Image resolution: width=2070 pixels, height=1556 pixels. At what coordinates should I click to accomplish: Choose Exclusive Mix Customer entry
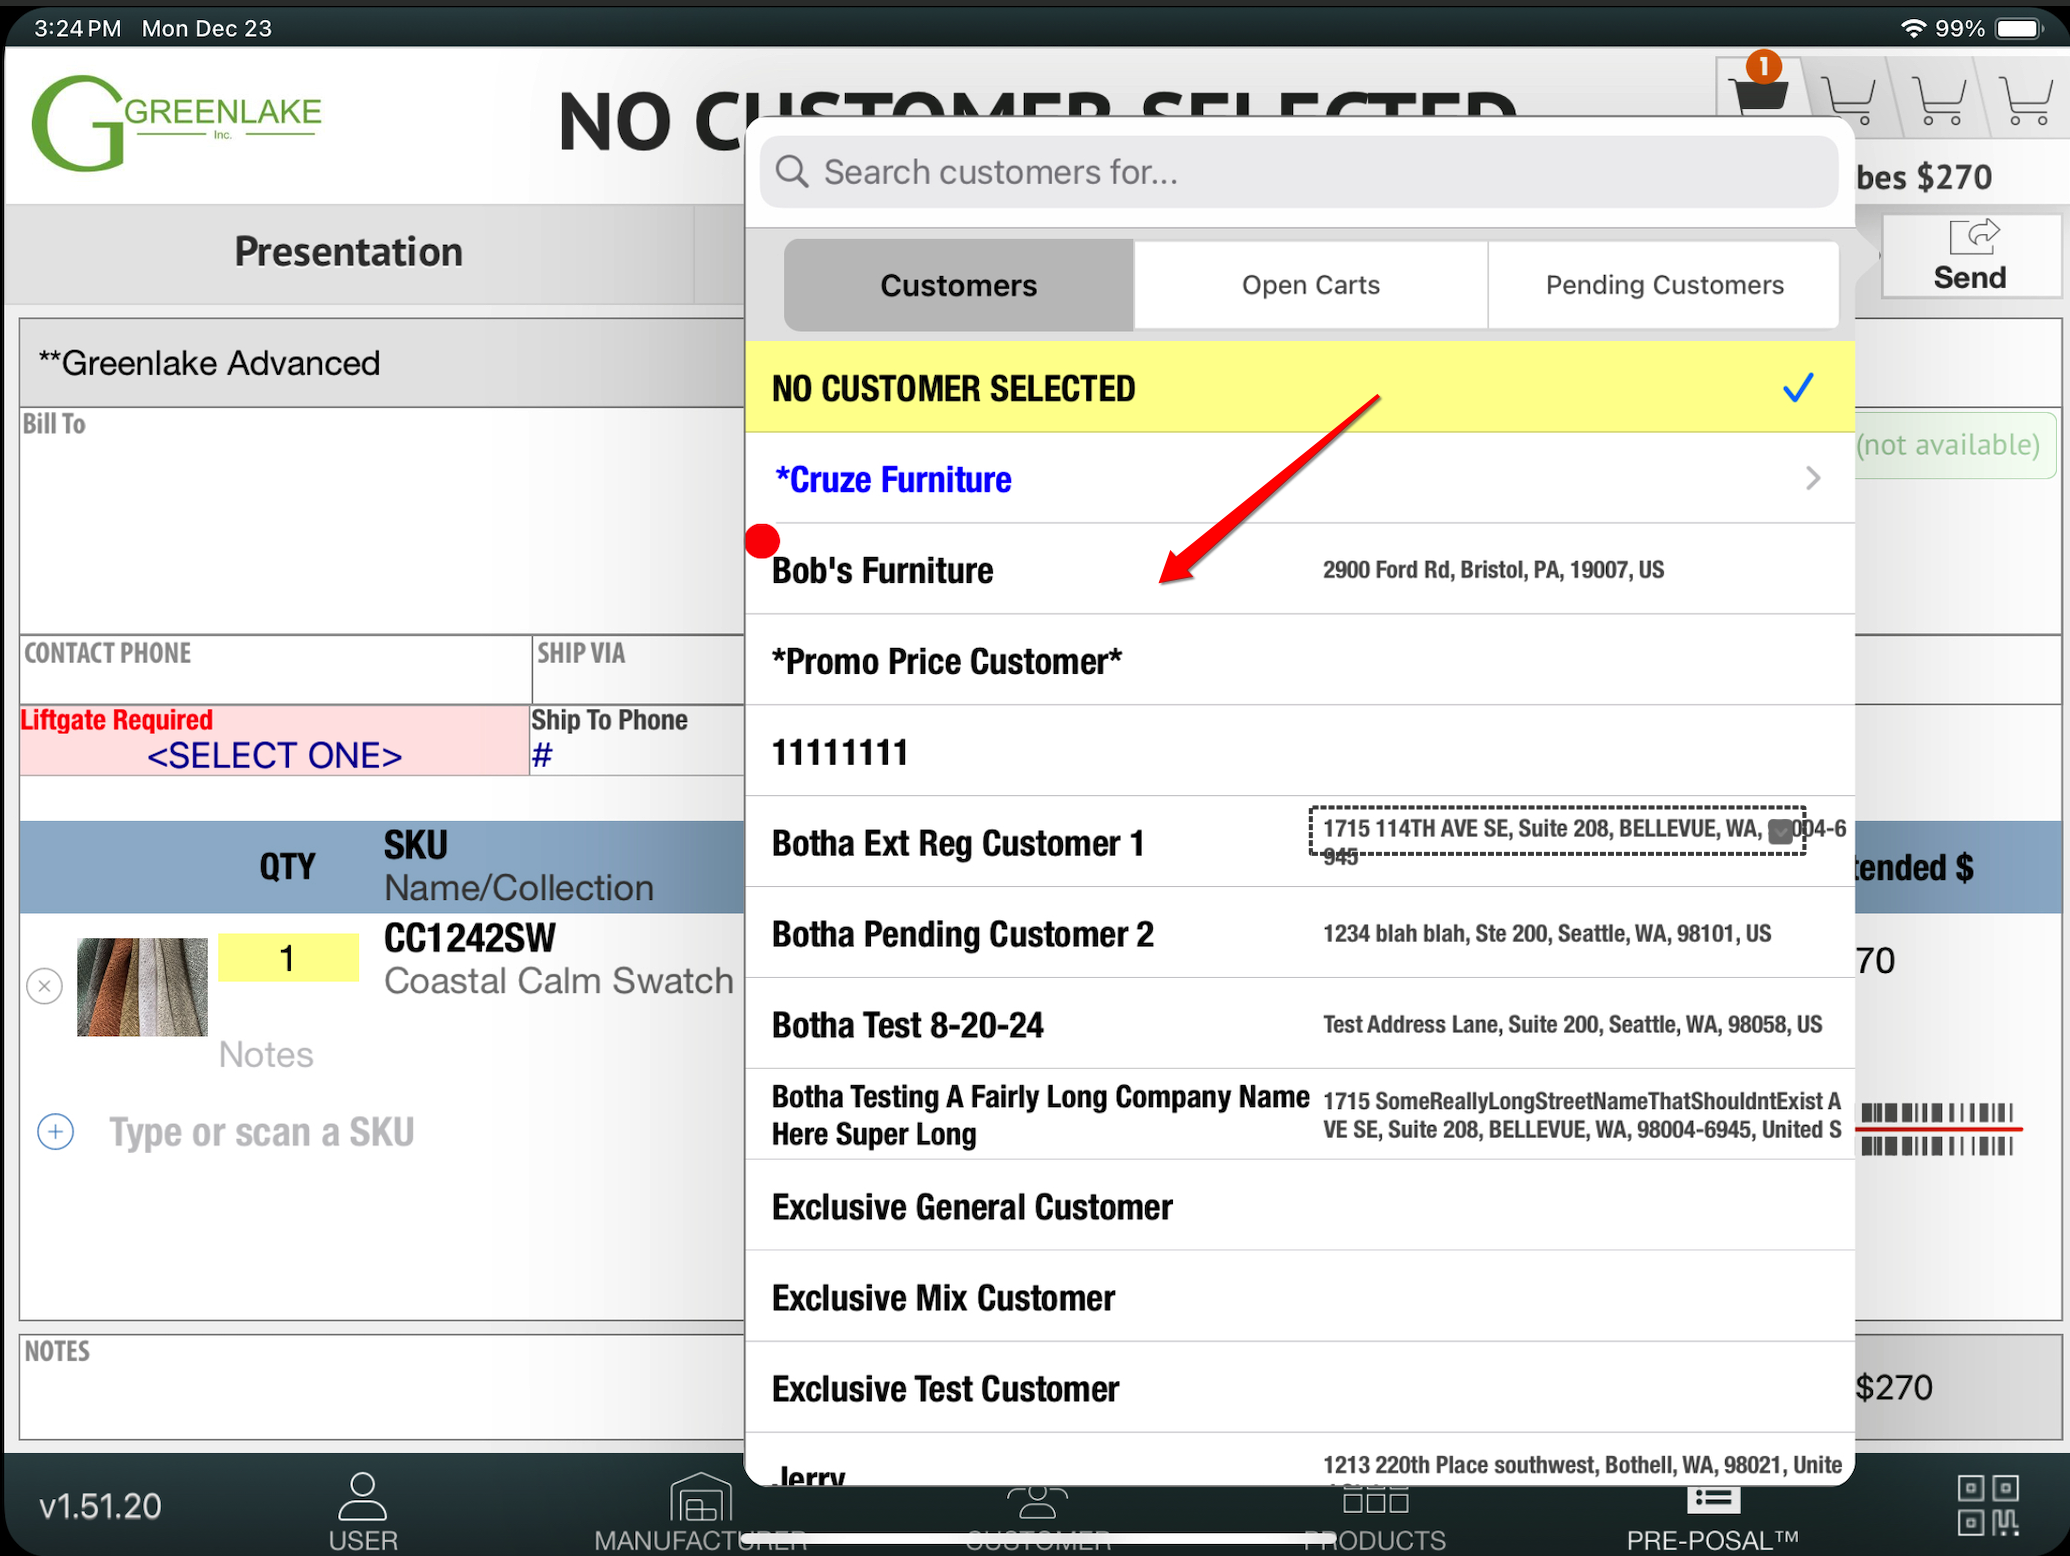(943, 1298)
